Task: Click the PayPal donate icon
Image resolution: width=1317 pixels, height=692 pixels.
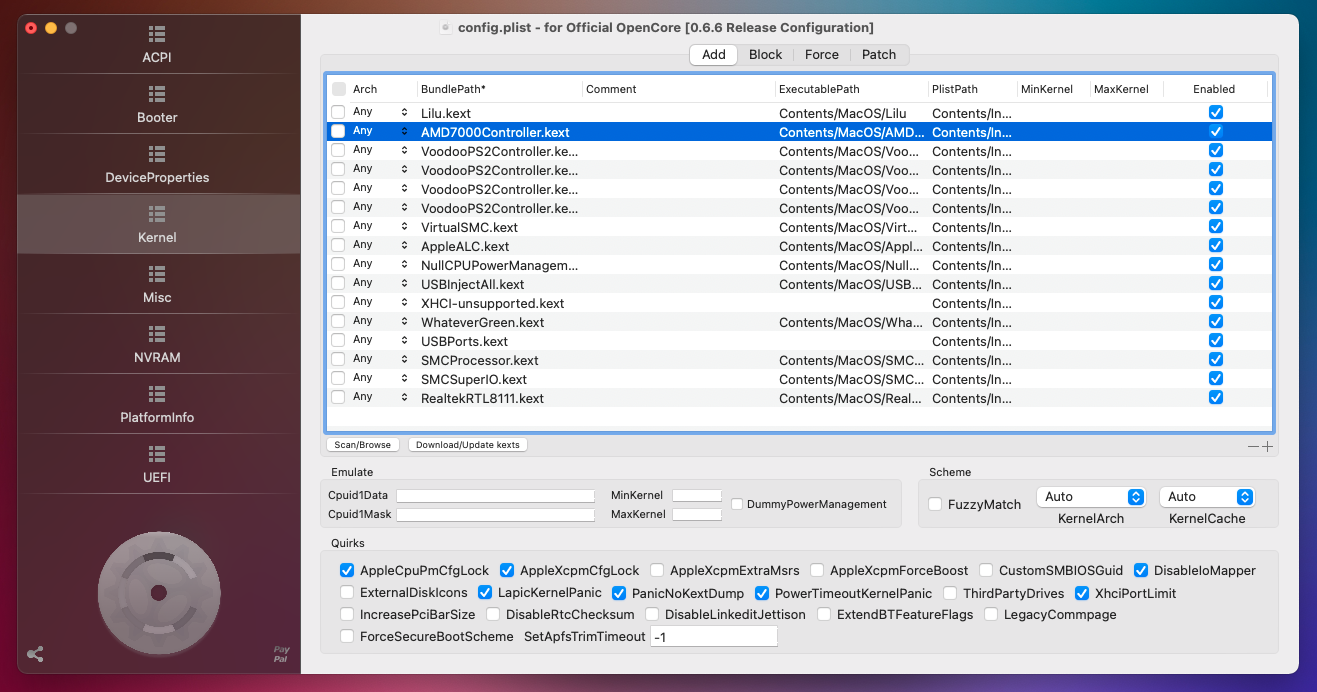Action: (281, 654)
